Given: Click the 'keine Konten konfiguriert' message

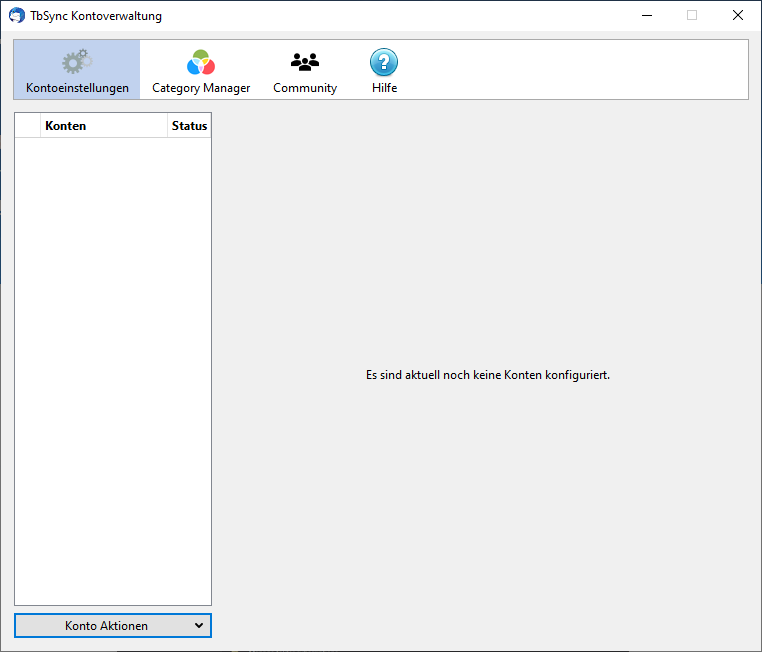Looking at the screenshot, I should (487, 375).
